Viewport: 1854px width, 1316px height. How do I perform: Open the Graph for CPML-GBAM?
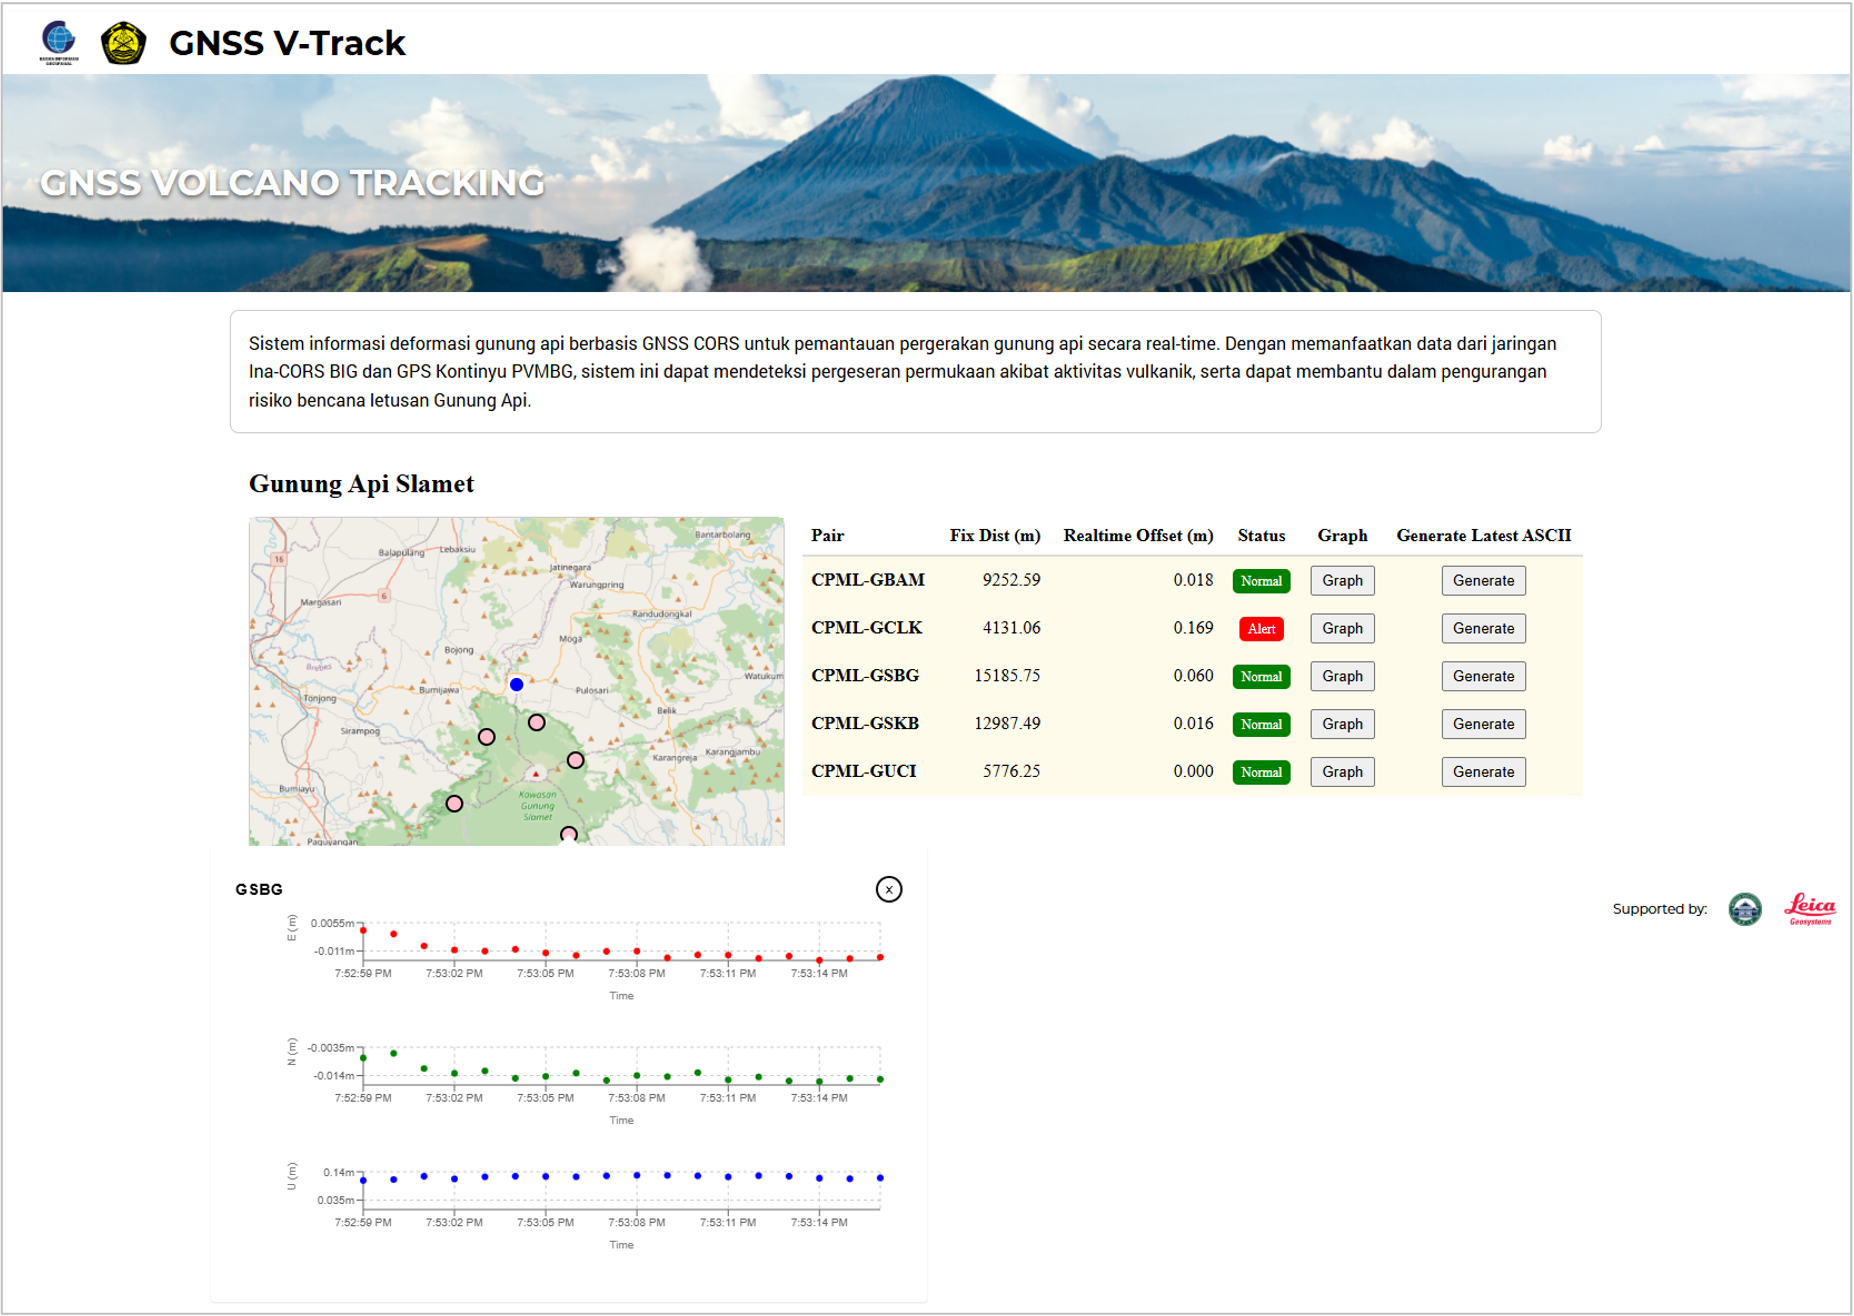point(1342,581)
